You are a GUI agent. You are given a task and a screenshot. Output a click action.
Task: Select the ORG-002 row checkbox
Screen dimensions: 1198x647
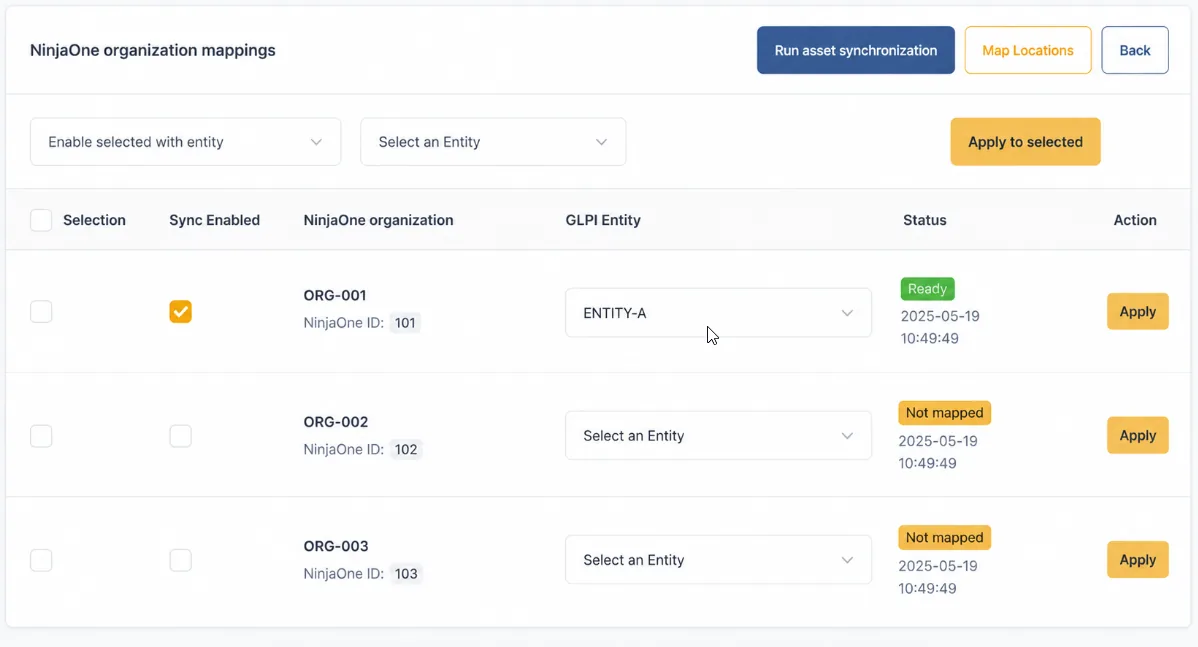(x=41, y=435)
